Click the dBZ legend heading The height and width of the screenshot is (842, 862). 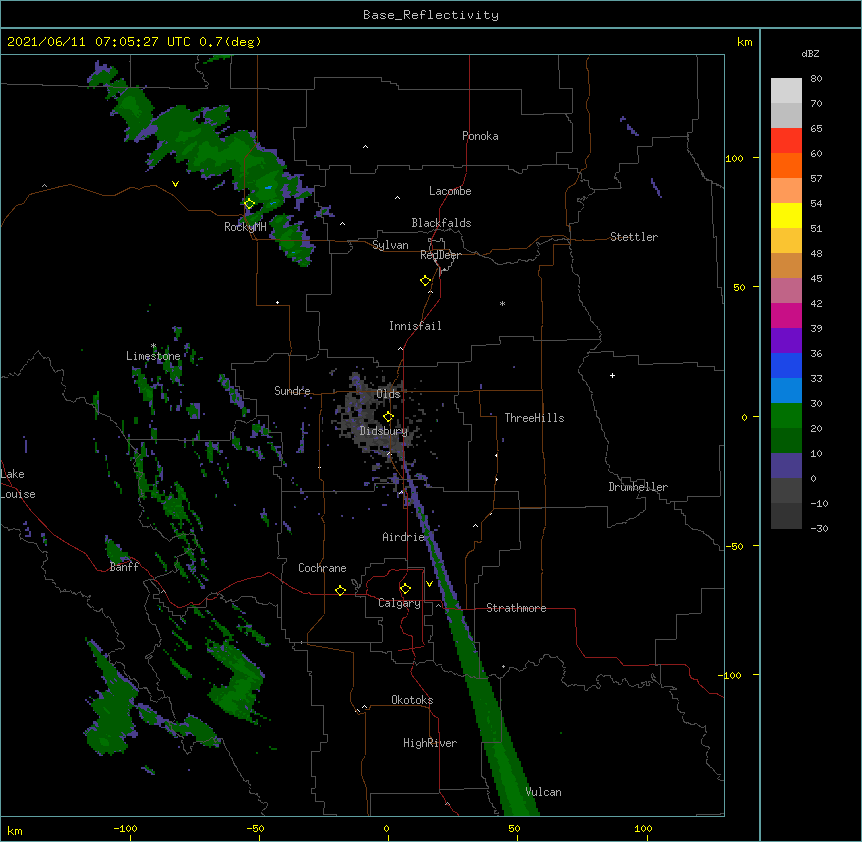click(810, 53)
